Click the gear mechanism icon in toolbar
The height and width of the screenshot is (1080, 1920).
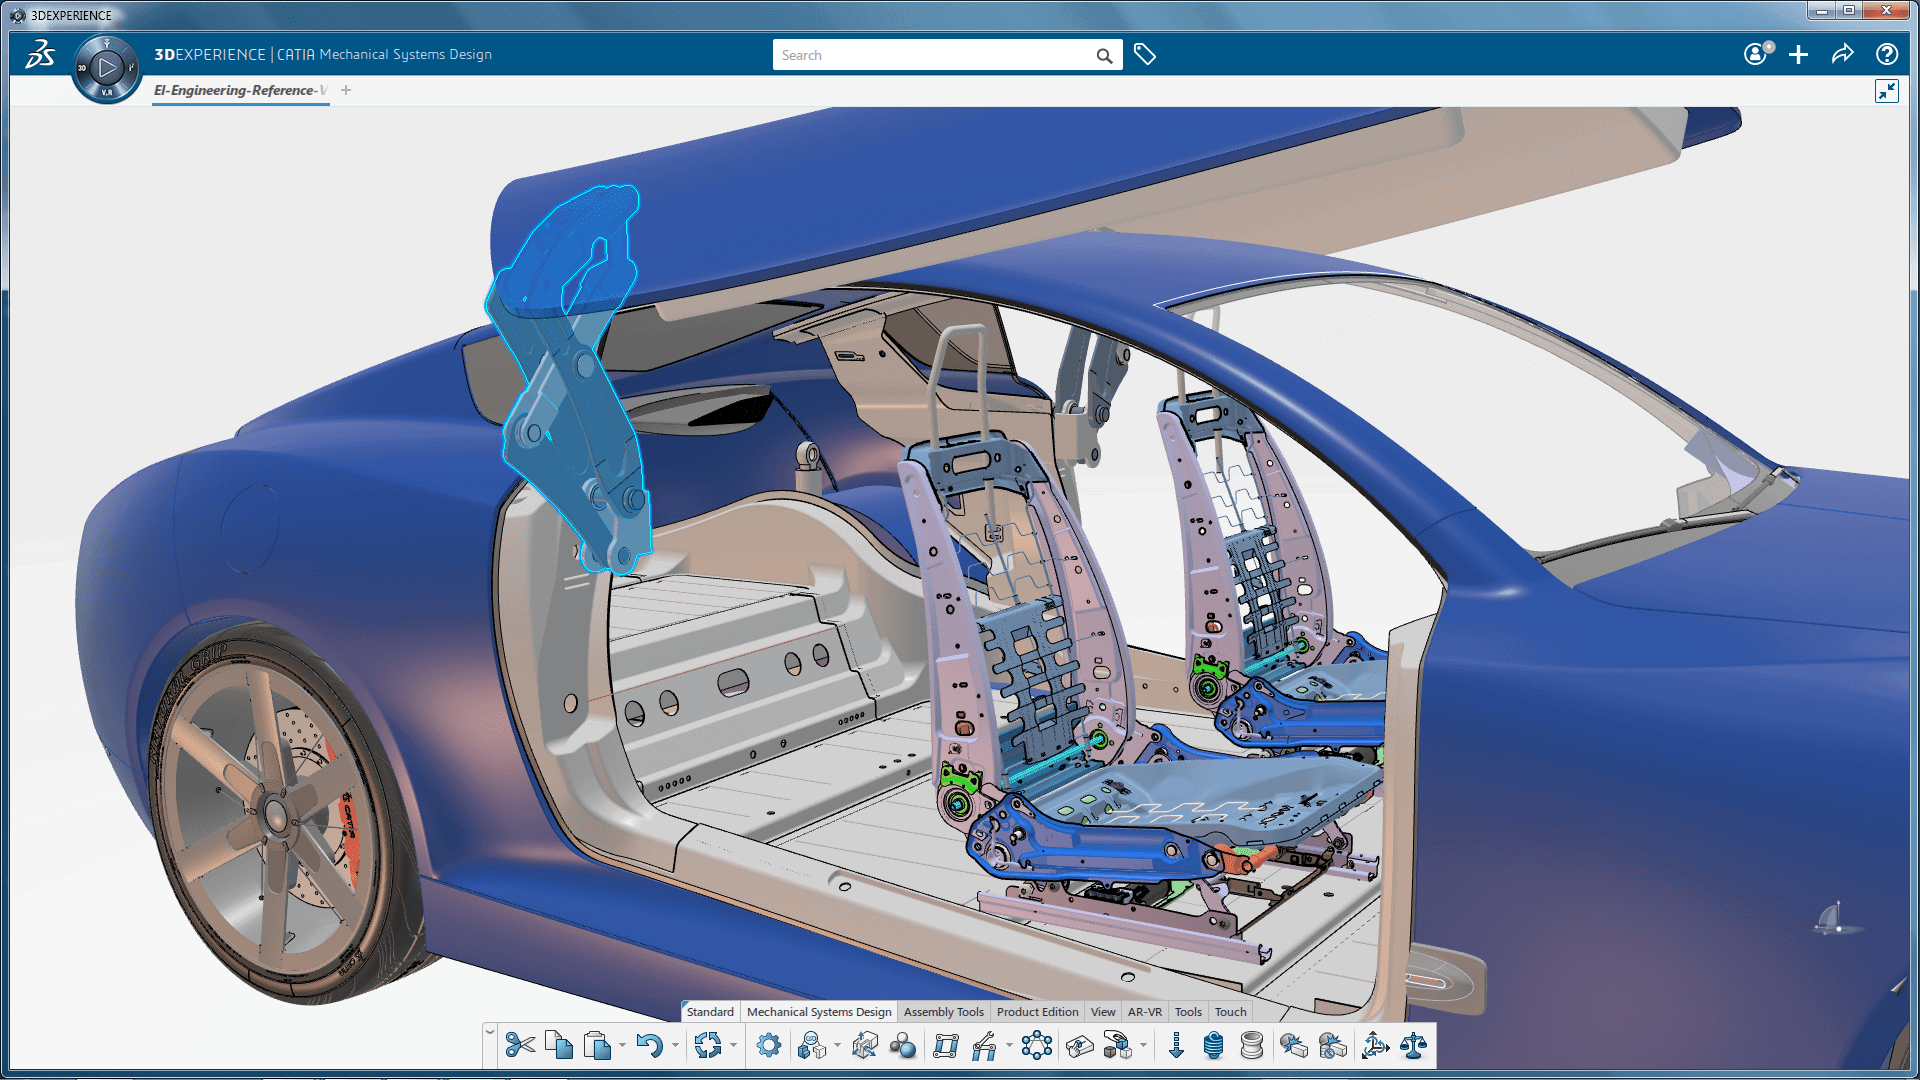click(768, 1046)
